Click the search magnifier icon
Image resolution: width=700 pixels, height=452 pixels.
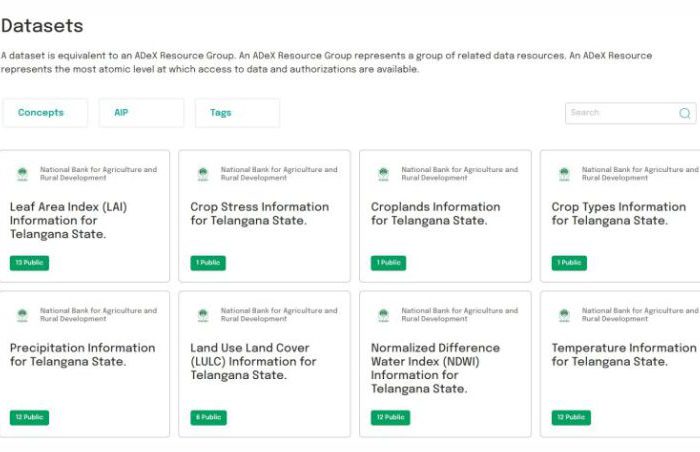click(x=684, y=113)
